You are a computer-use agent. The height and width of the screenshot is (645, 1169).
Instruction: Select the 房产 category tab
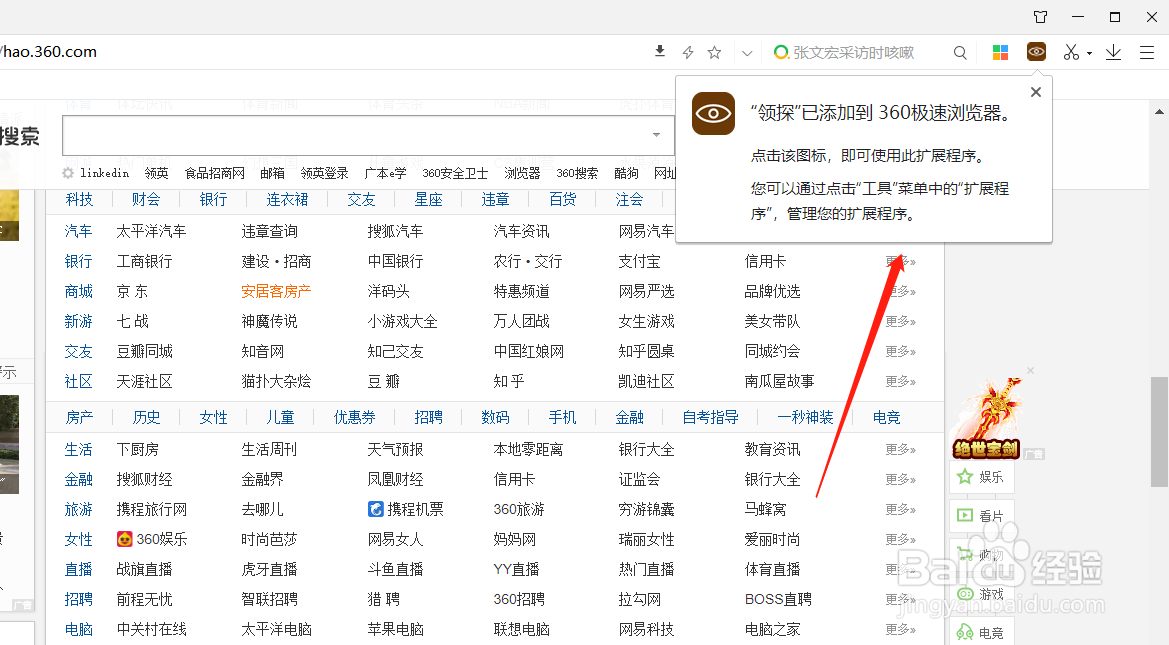[x=79, y=417]
